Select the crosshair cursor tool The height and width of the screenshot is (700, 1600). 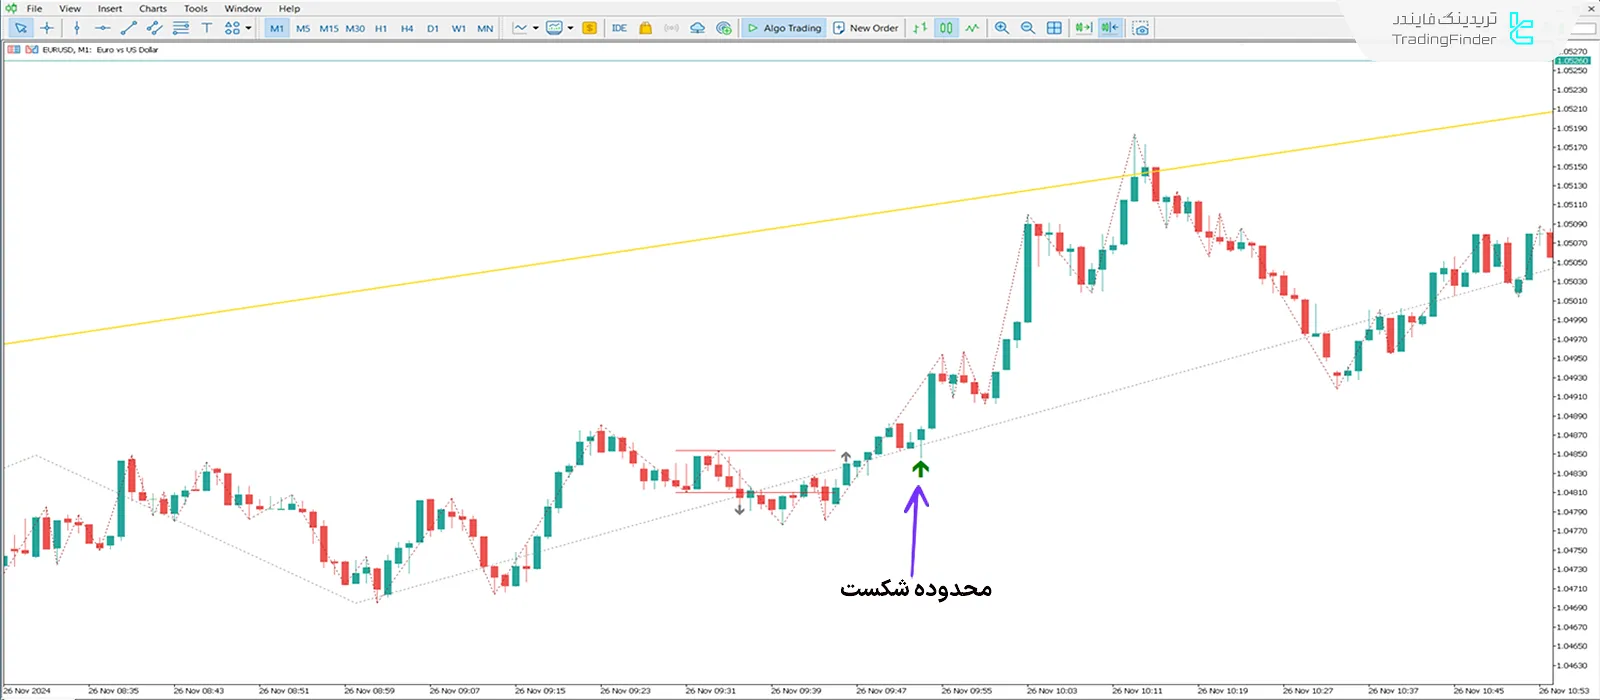[46, 28]
